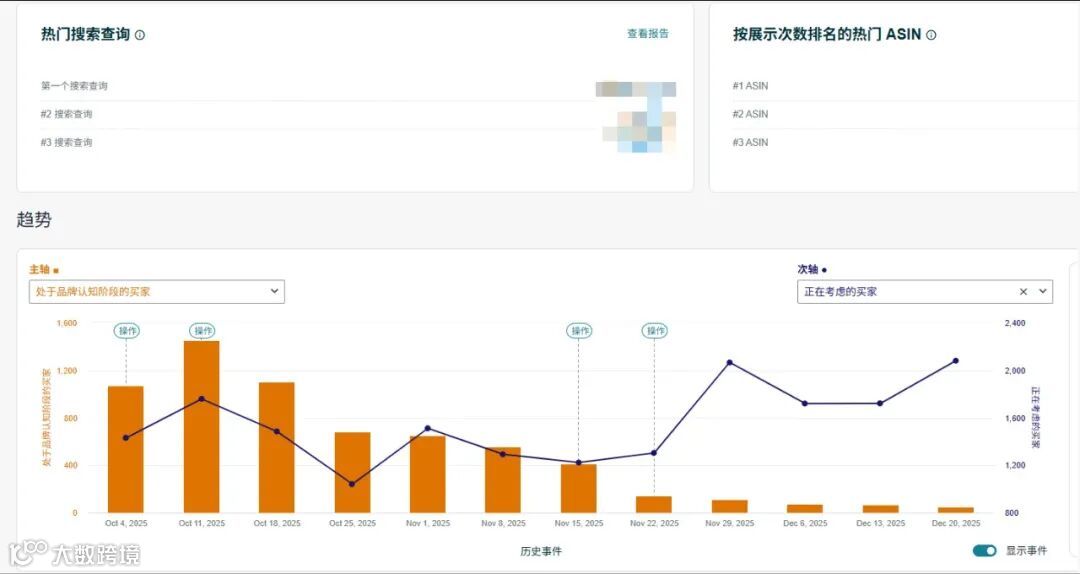Click the Nov 1, 2025 axis label

[x=428, y=524]
